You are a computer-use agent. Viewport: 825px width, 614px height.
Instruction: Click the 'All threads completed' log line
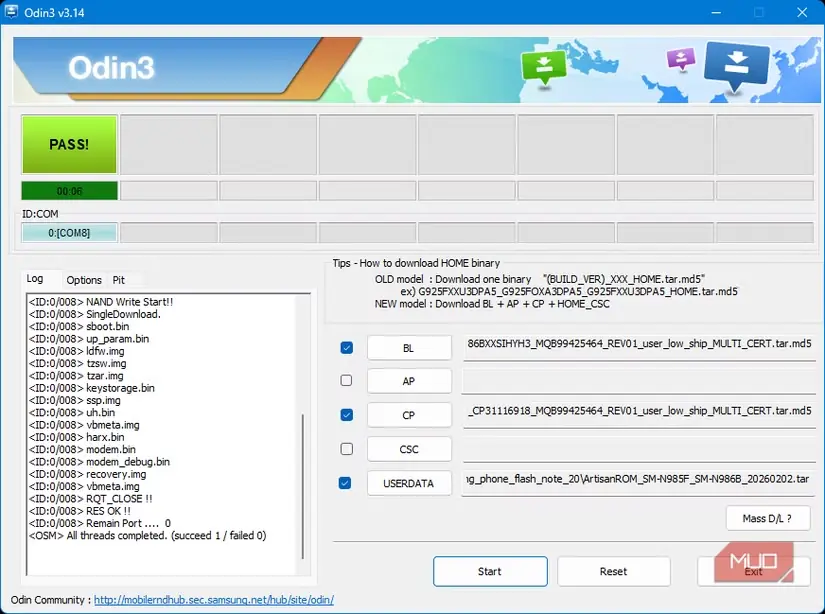(147, 536)
